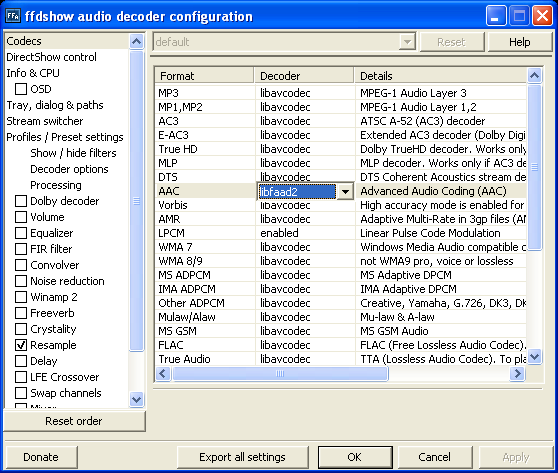Close the ffdshow configuration window
Image resolution: width=558 pixels, height=473 pixels.
542,16
